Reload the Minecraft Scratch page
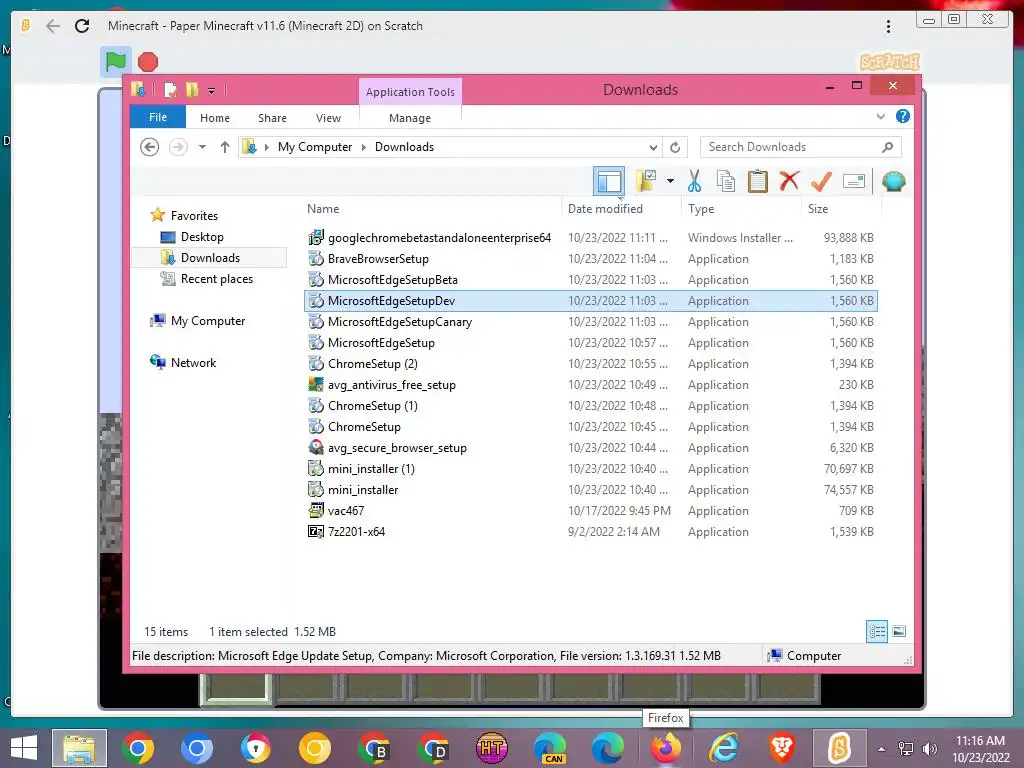This screenshot has width=1024, height=768. coord(82,26)
